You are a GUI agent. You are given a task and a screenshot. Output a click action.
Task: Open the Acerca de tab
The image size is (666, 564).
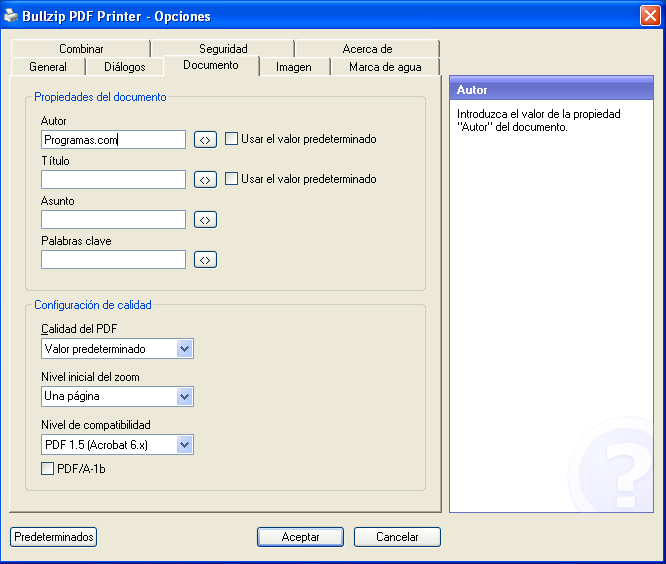tap(367, 48)
